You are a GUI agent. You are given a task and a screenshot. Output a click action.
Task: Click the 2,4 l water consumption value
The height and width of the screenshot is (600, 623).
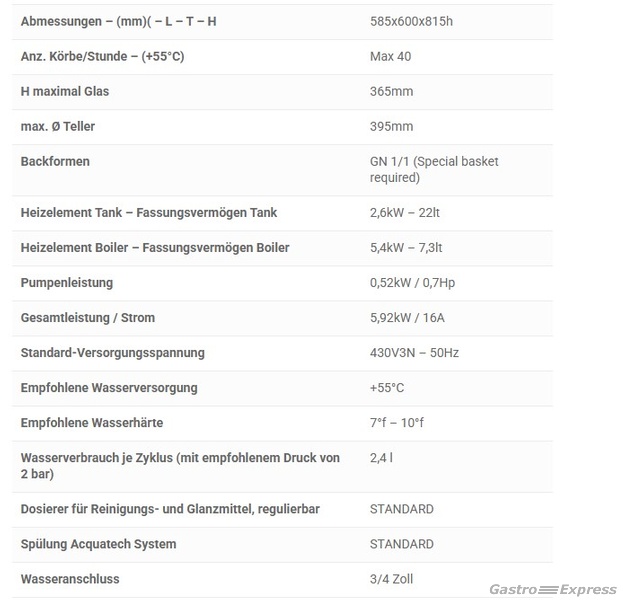click(381, 458)
